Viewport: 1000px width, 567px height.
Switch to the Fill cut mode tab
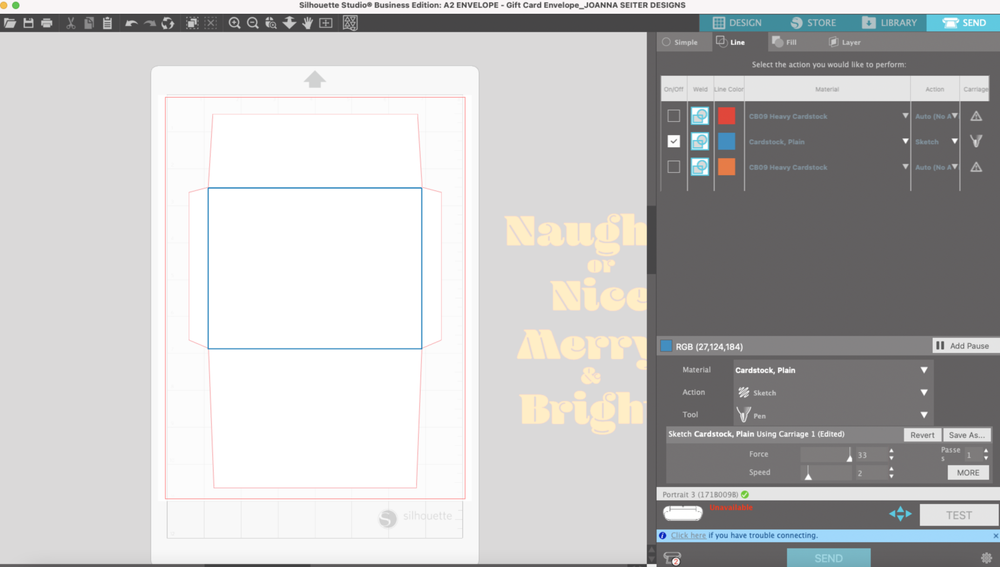tap(784, 42)
